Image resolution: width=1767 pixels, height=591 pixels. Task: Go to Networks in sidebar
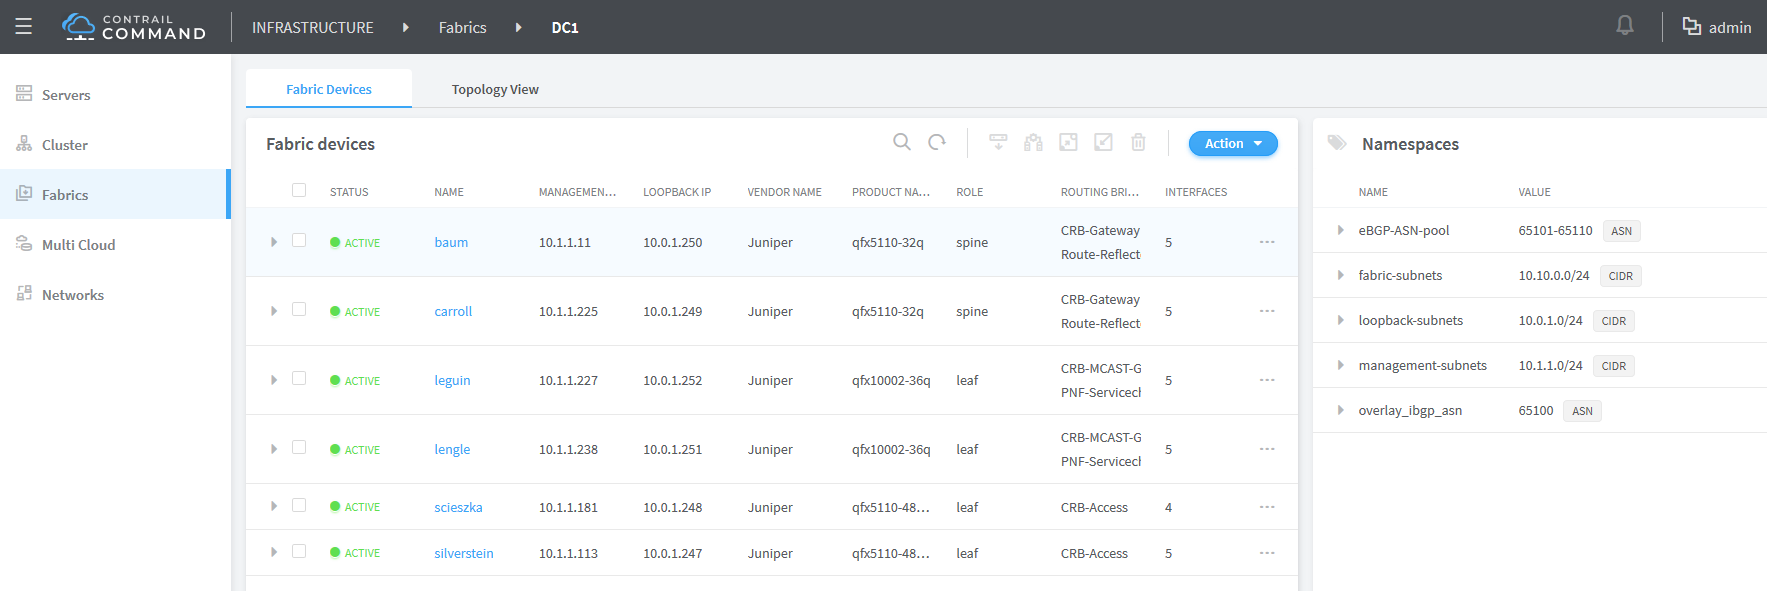(x=73, y=295)
